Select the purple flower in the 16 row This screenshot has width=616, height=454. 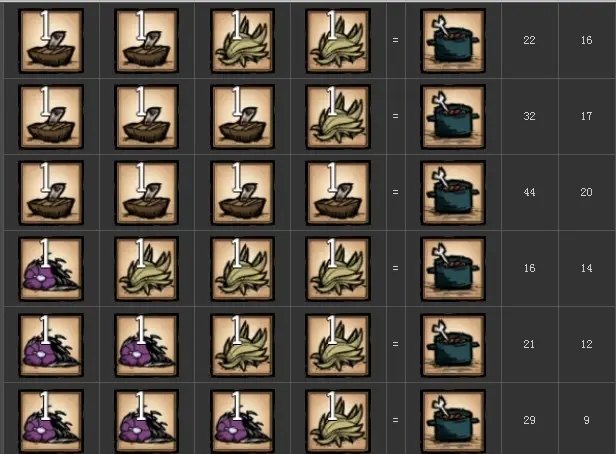pyautogui.click(x=51, y=269)
